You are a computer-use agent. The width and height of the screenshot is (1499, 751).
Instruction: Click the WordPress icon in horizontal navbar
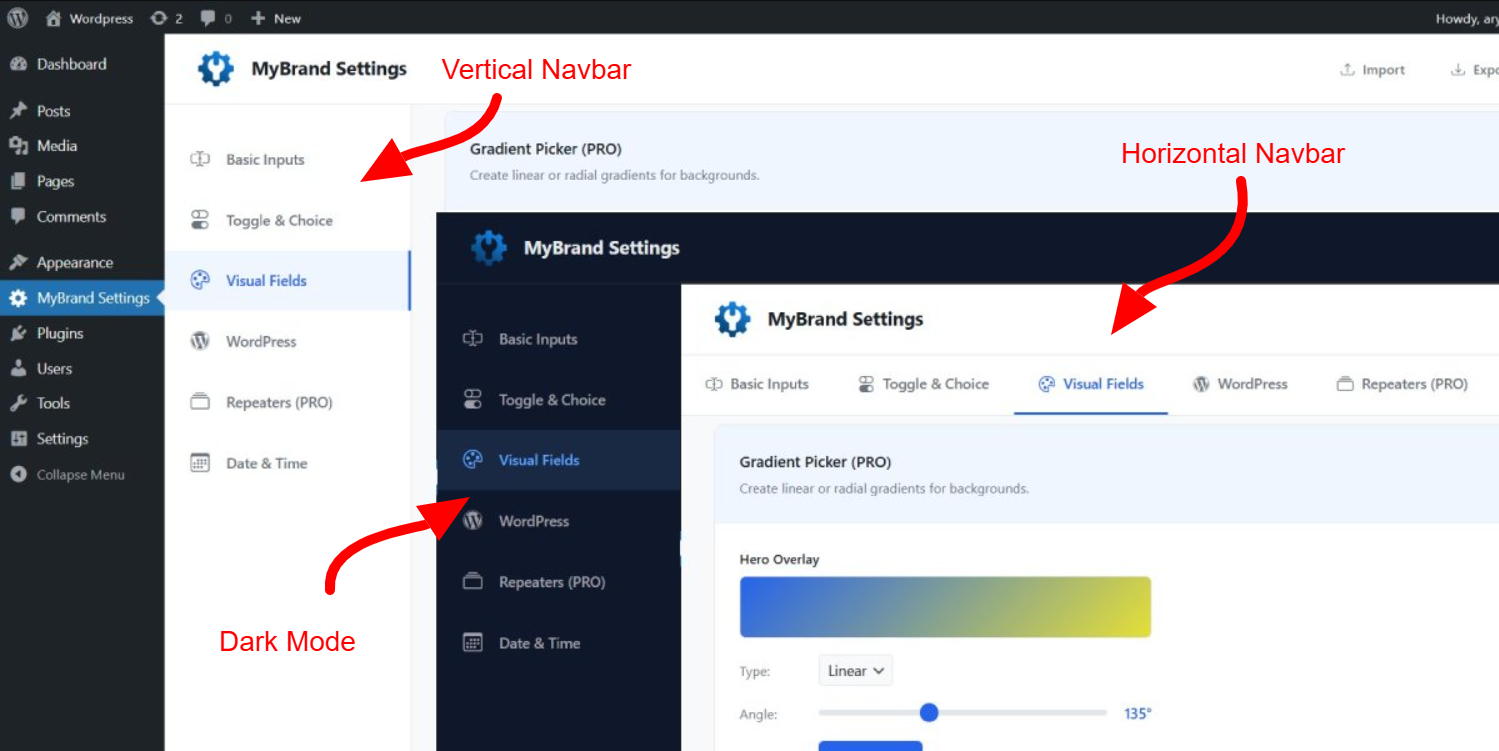point(1201,384)
